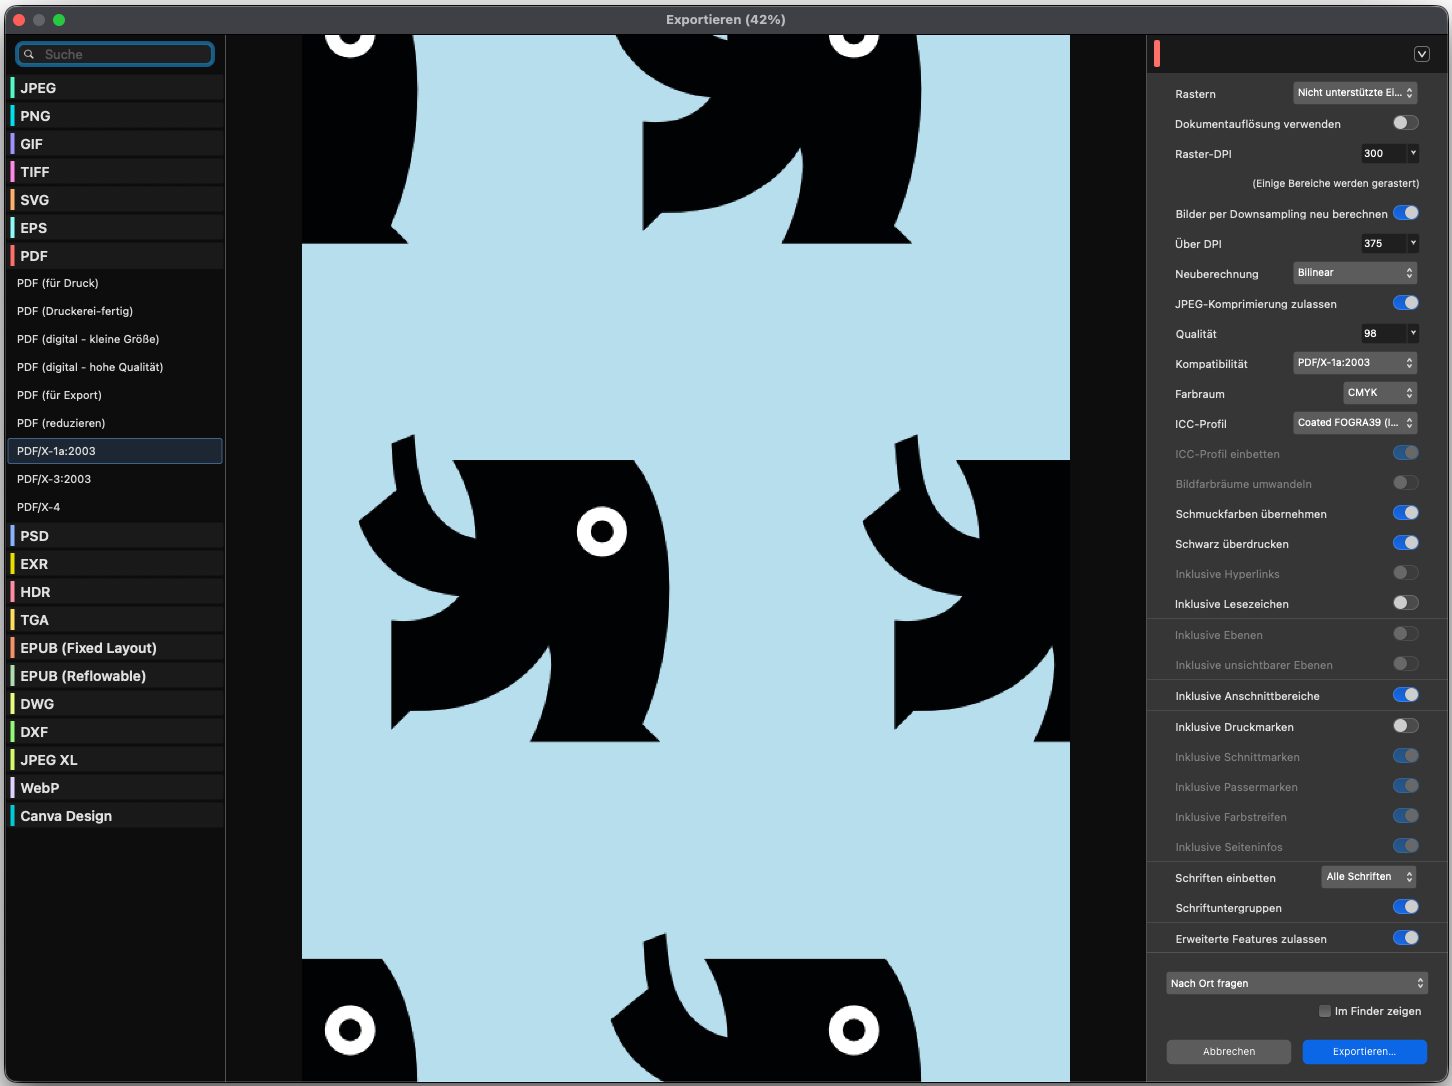Open the Farbraum CMYK dropdown
This screenshot has height=1086, width=1452.
(1380, 393)
